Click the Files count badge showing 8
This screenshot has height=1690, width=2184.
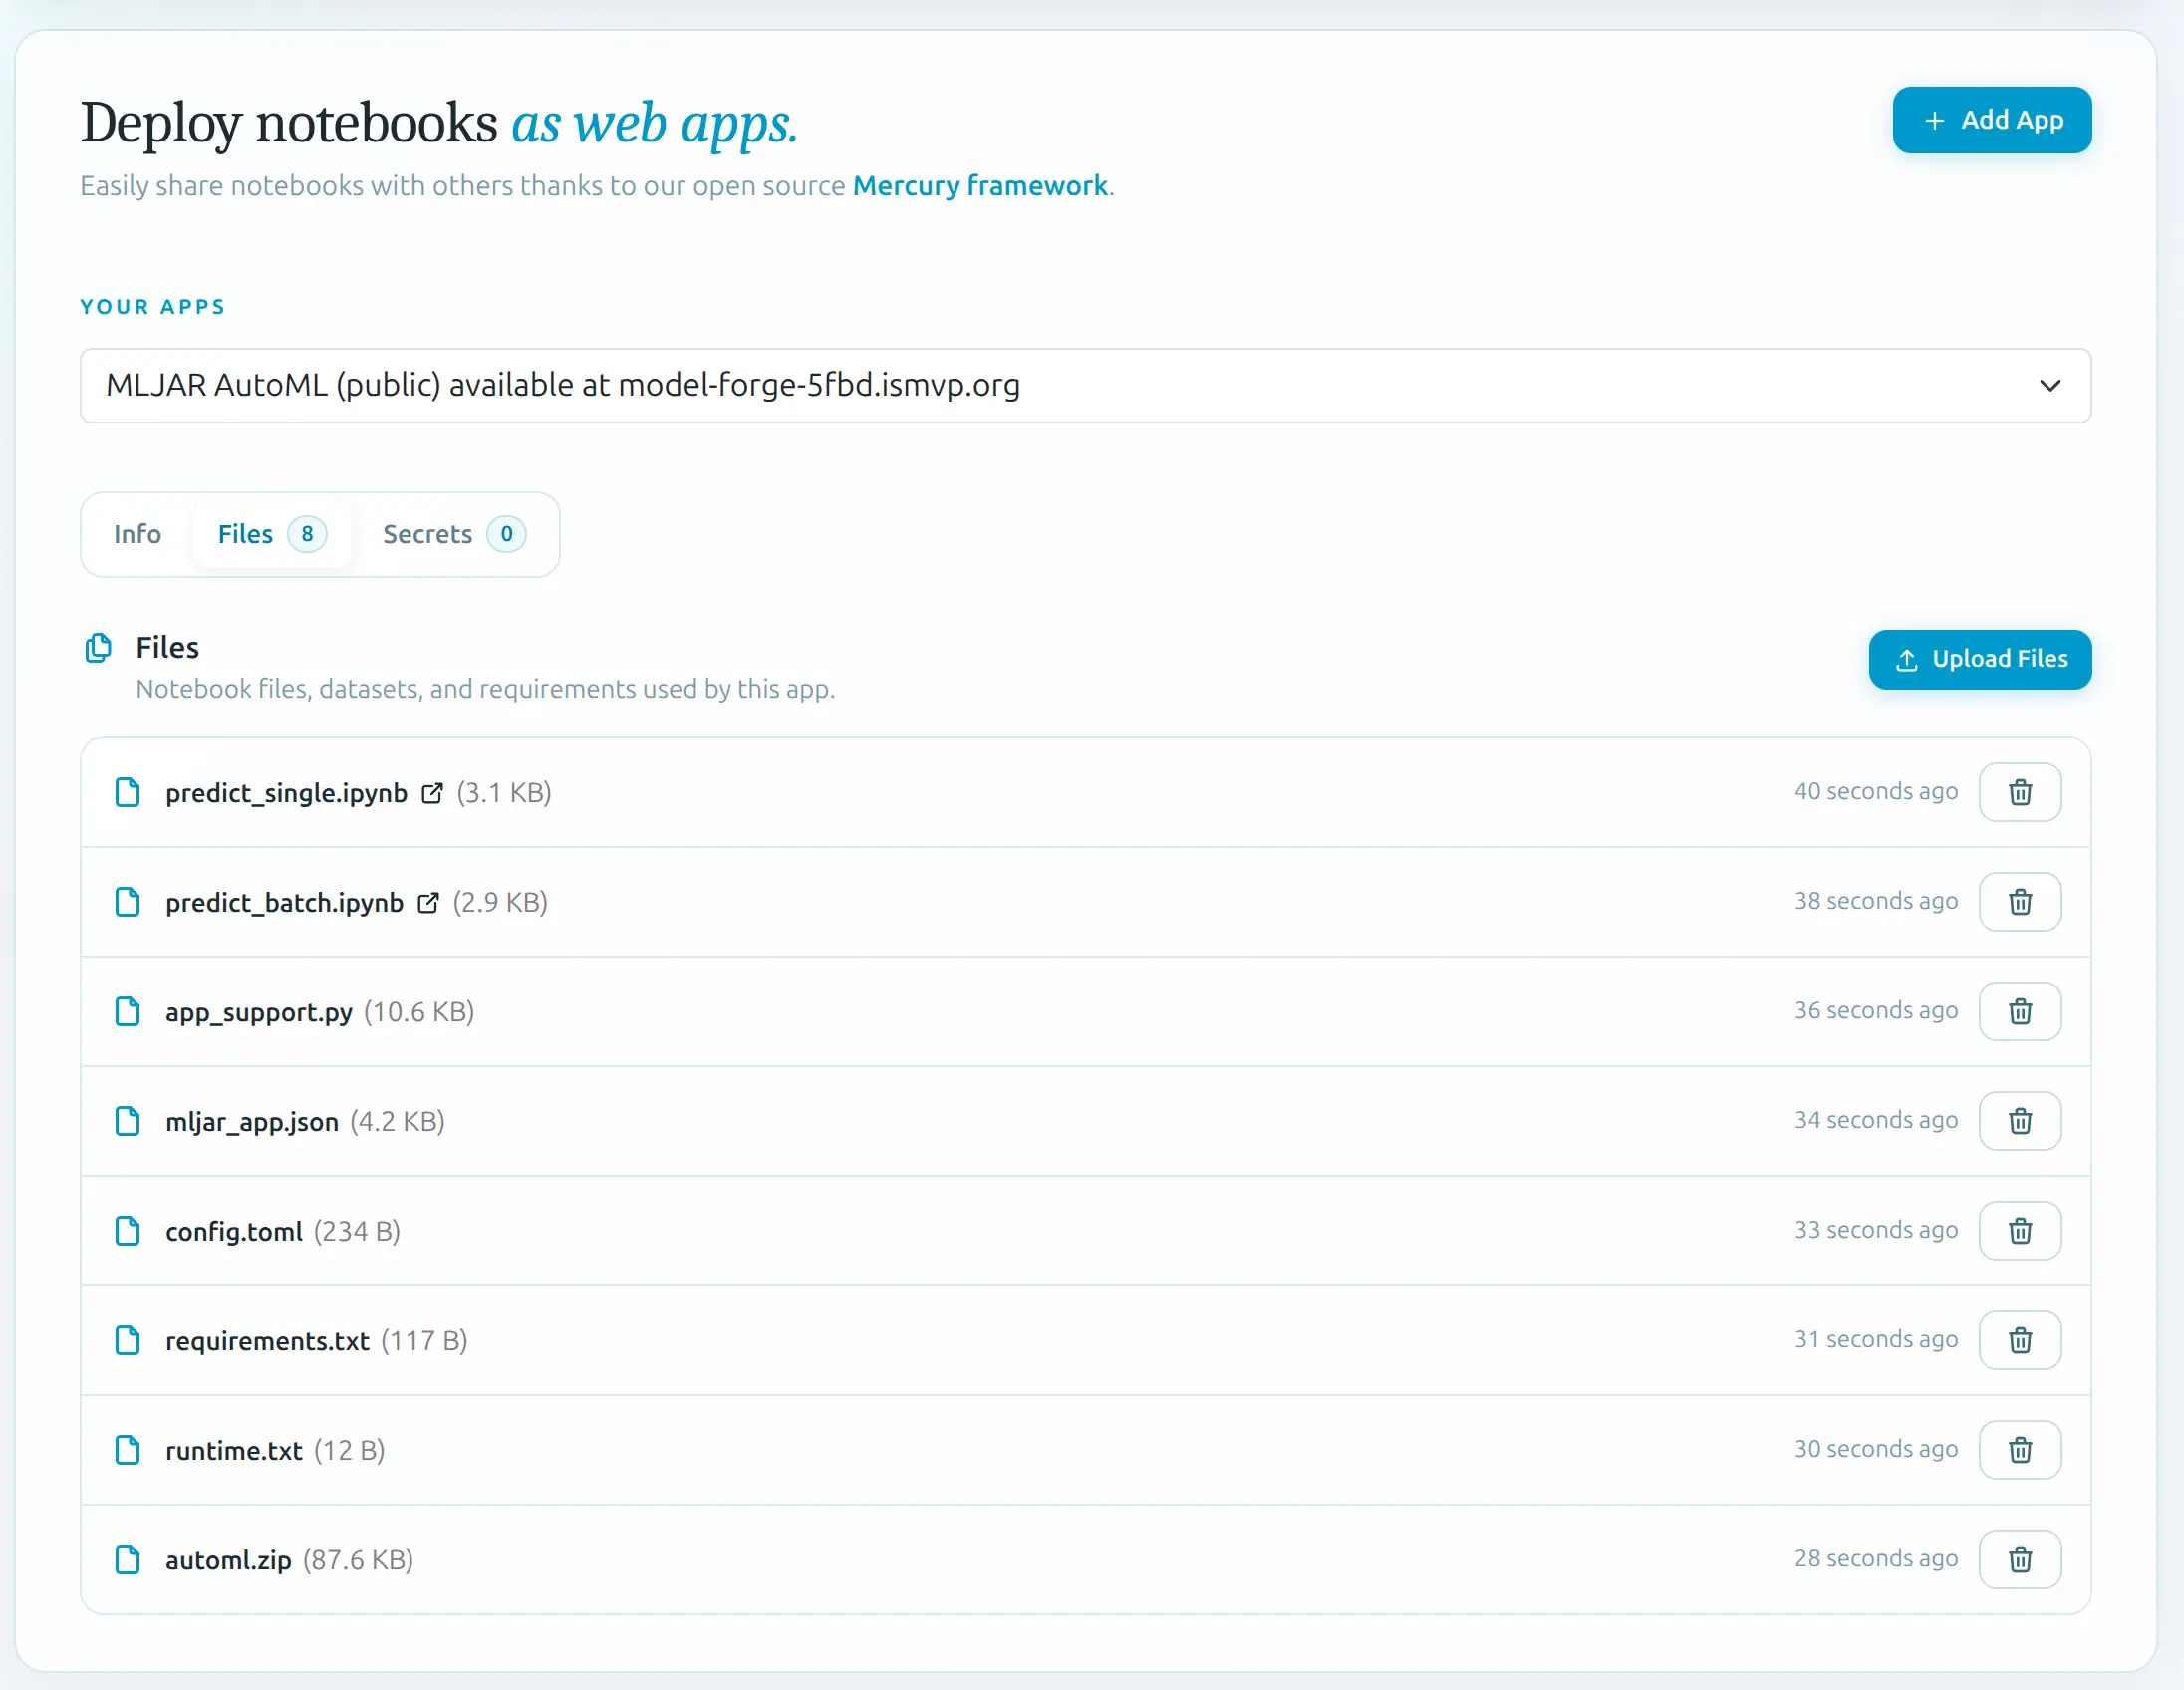(x=307, y=534)
